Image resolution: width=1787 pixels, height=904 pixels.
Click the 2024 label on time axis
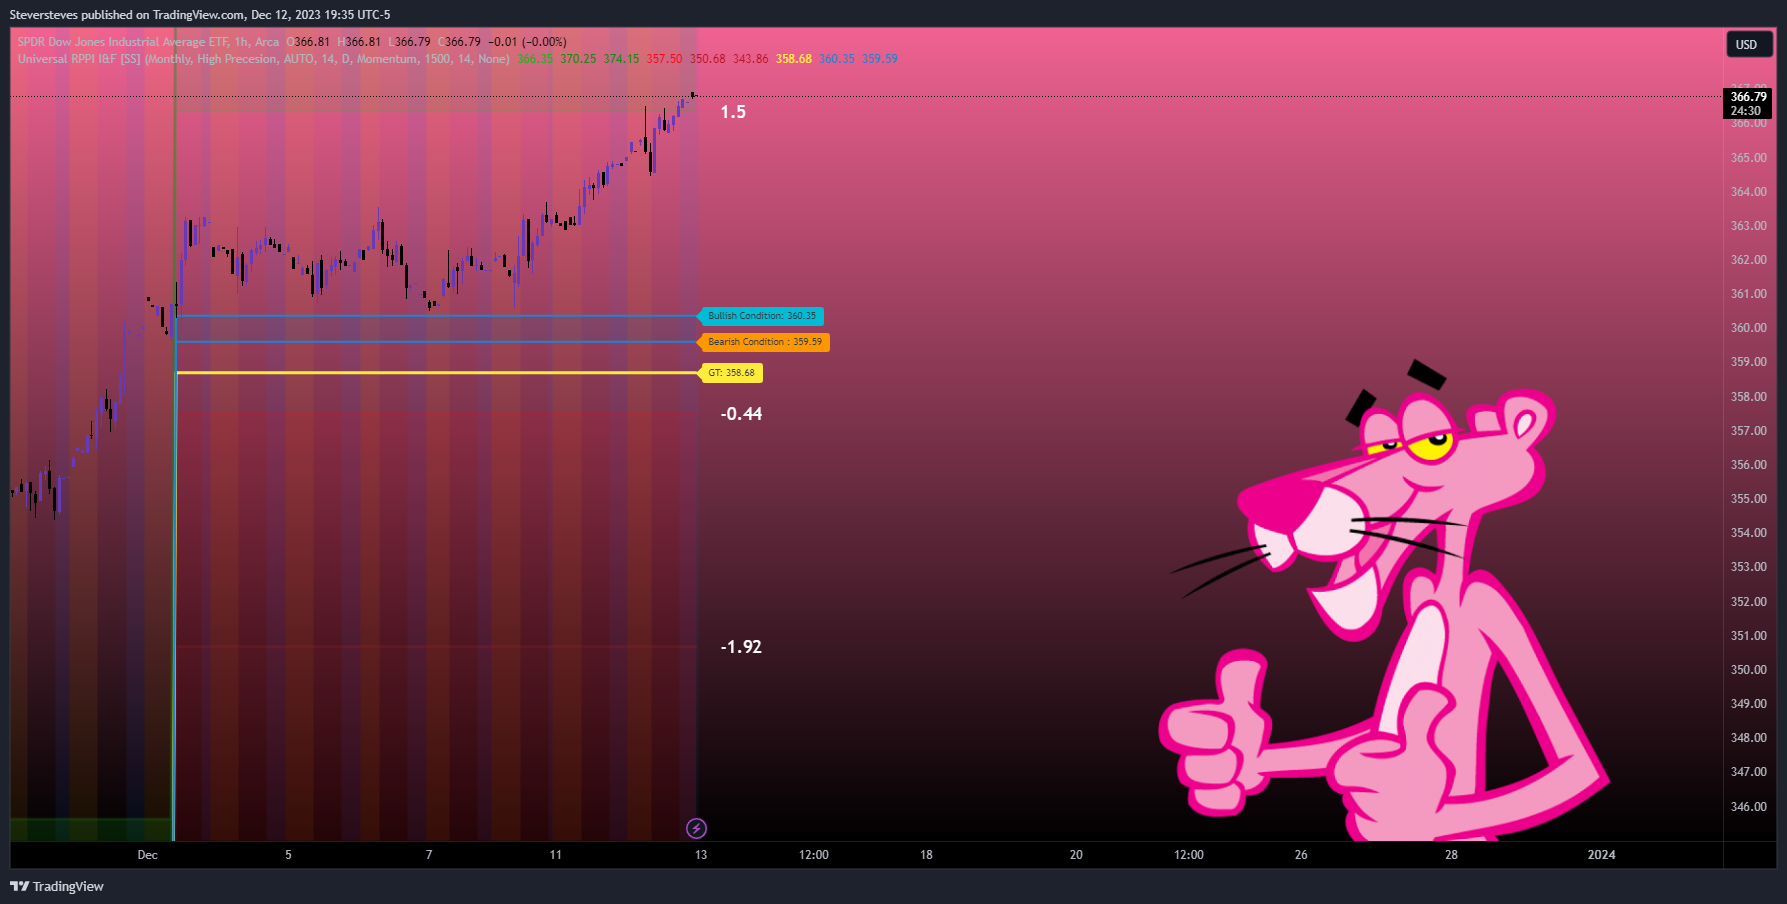pyautogui.click(x=1602, y=855)
